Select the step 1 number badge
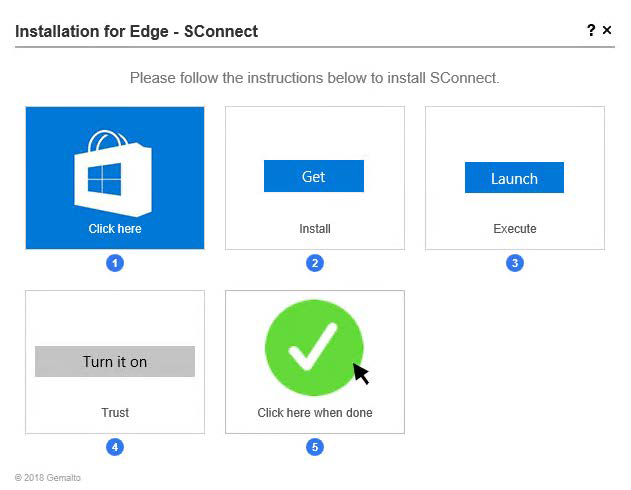 tap(115, 263)
